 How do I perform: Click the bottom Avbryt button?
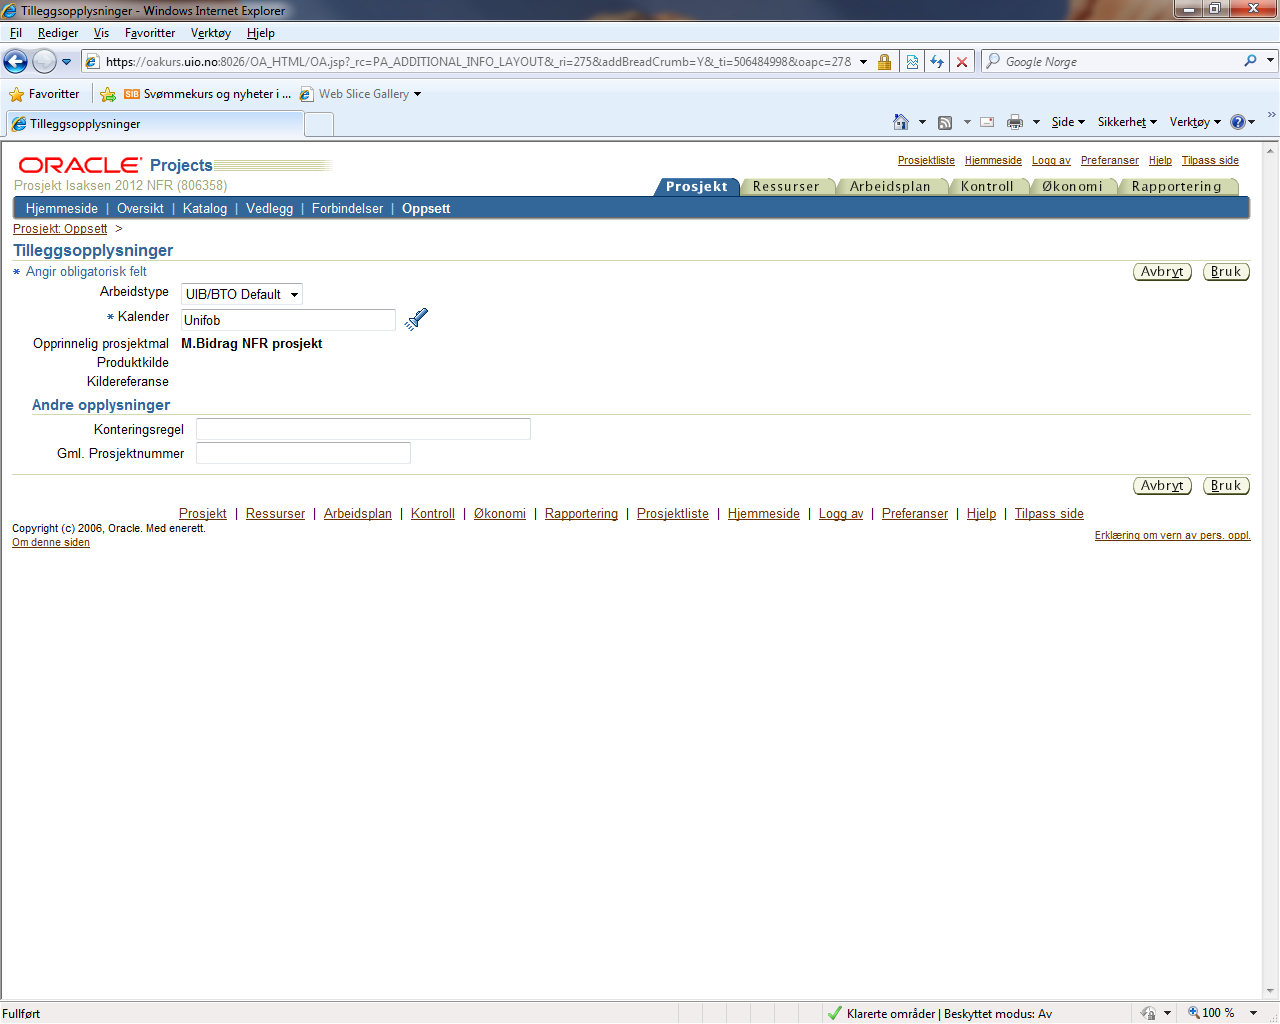coord(1162,486)
